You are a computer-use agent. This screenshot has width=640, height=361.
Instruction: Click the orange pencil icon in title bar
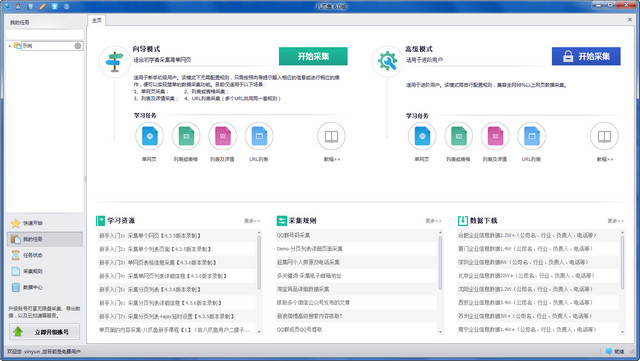pos(42,6)
